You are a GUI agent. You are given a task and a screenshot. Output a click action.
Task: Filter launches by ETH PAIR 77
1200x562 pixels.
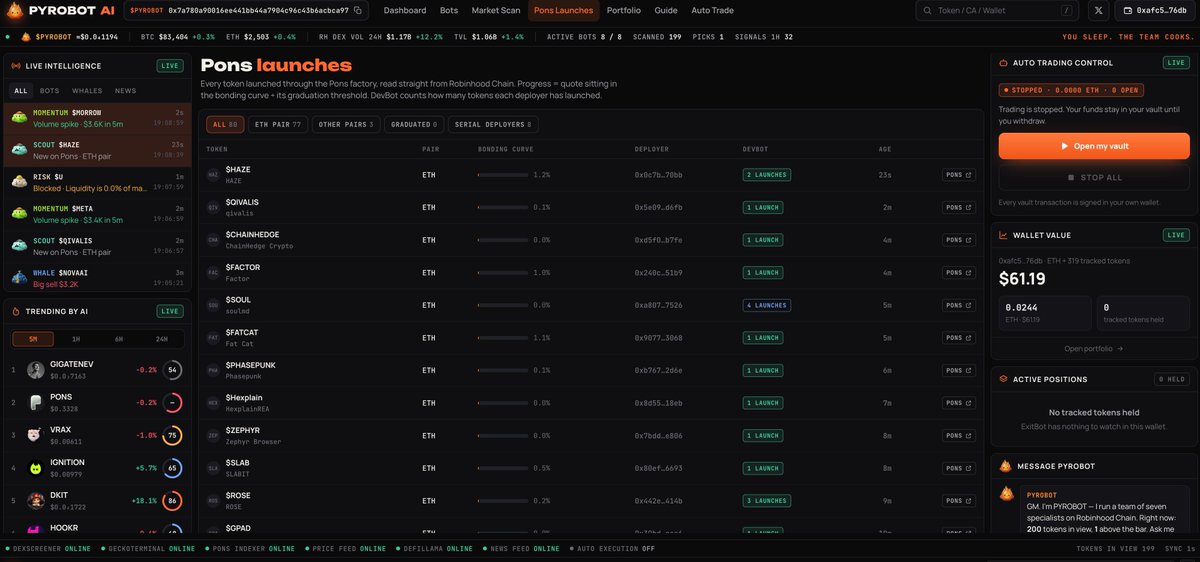(x=278, y=125)
